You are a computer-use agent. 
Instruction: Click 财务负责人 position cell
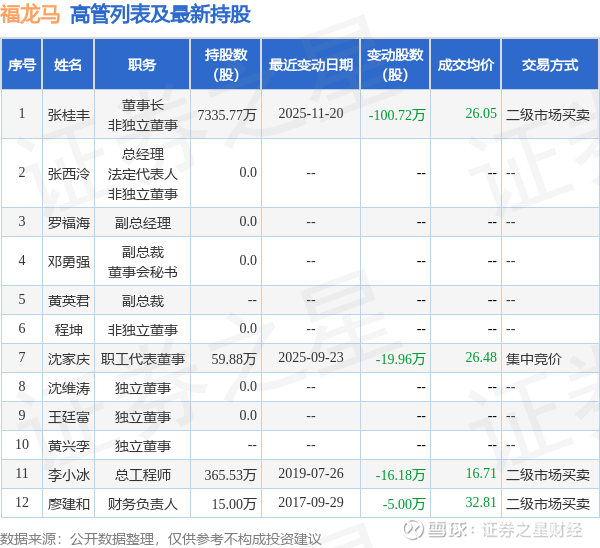(x=142, y=504)
